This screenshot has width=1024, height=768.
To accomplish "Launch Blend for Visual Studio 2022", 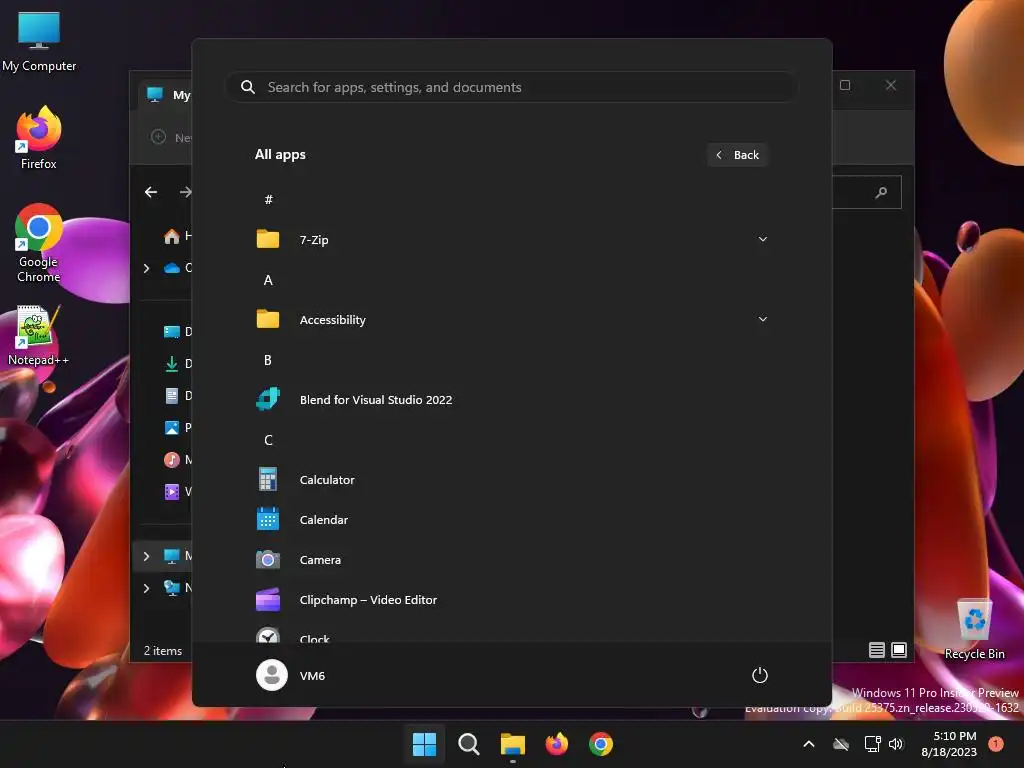I will tap(511, 400).
